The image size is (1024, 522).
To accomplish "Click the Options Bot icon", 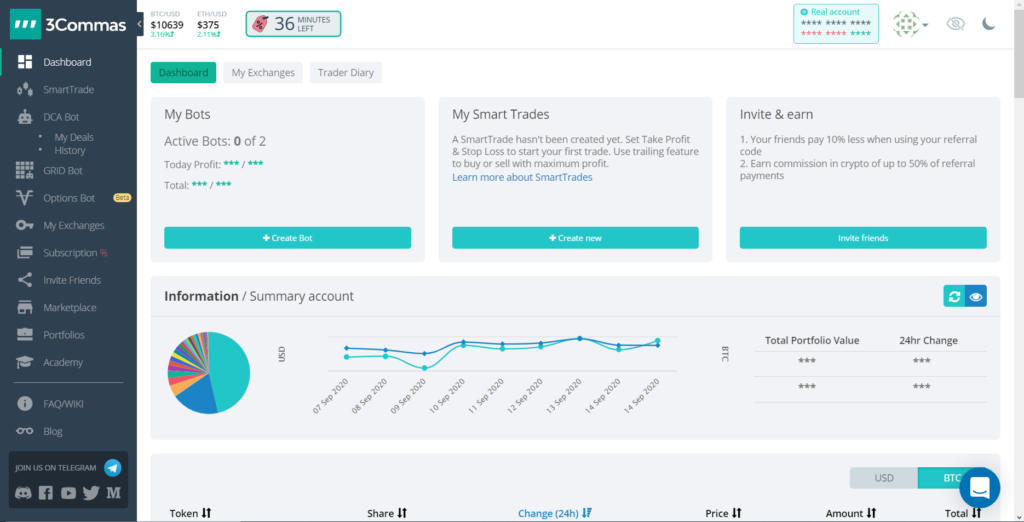I will point(25,198).
